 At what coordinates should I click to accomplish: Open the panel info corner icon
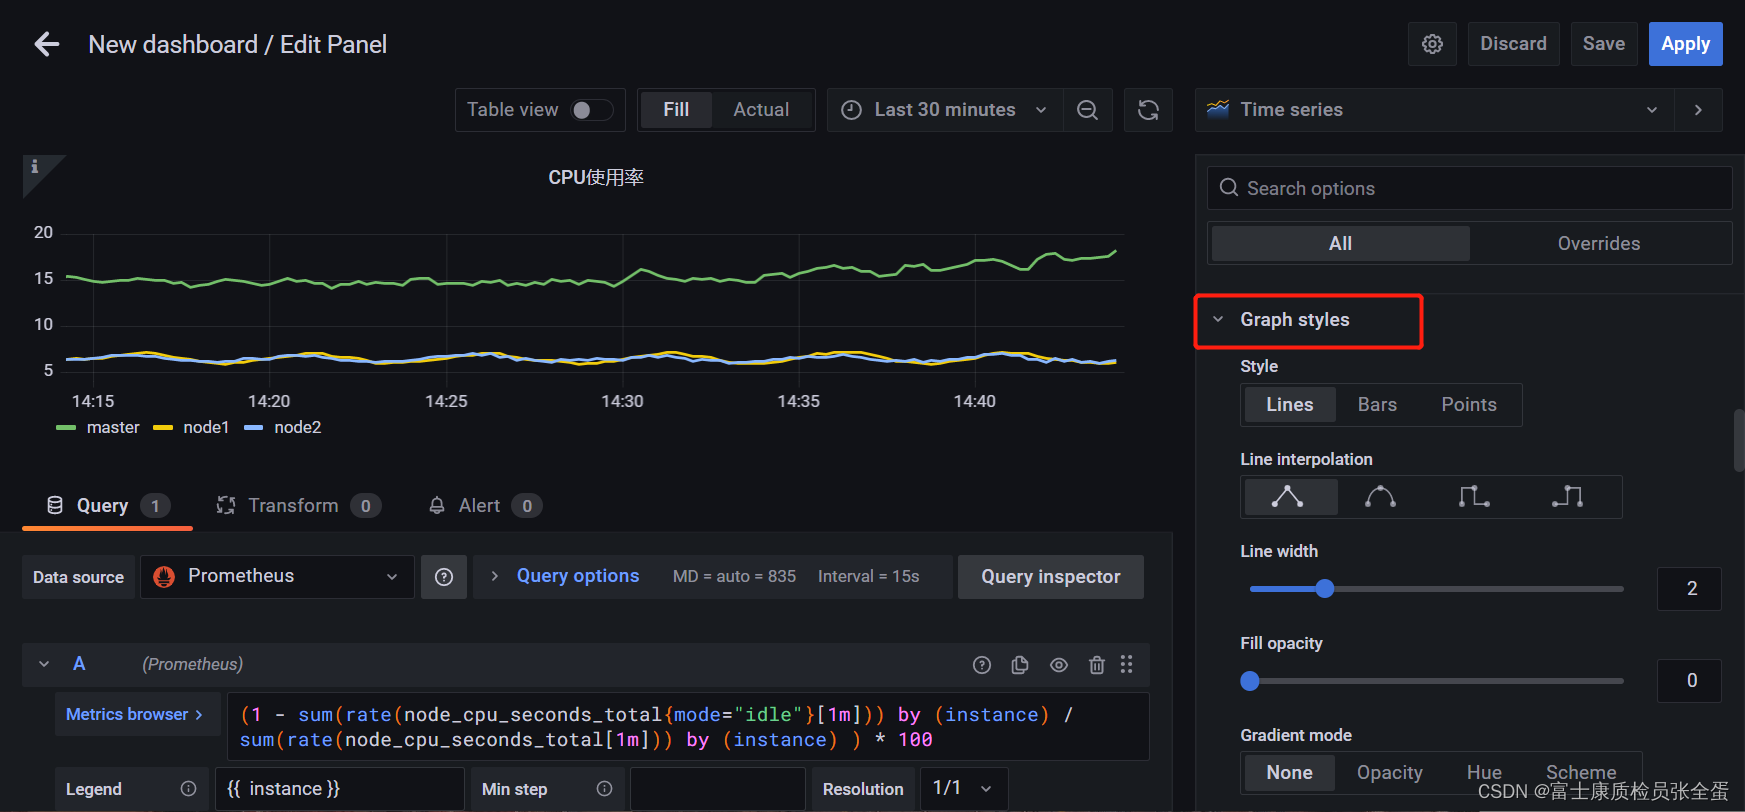pyautogui.click(x=35, y=167)
